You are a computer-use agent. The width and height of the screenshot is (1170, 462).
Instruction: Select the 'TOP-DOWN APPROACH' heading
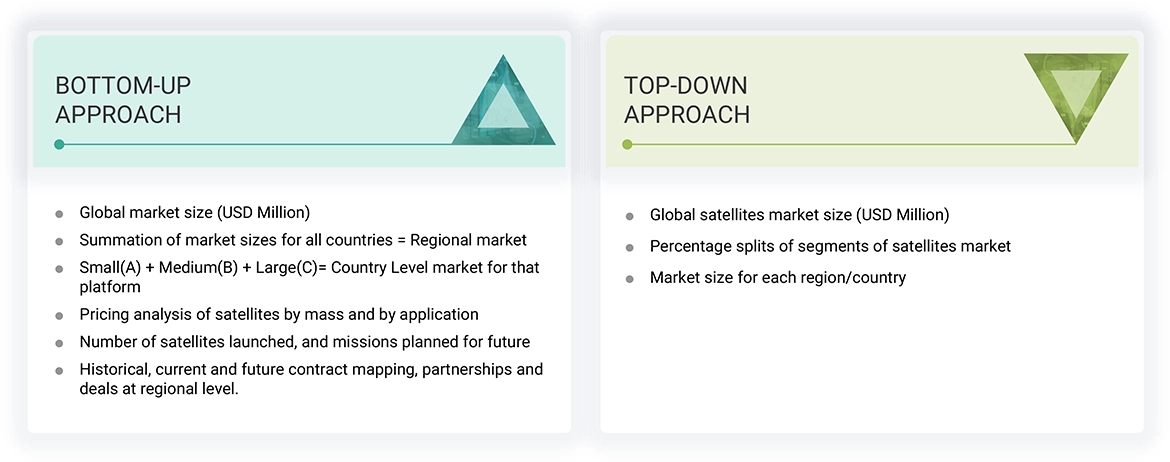[686, 100]
